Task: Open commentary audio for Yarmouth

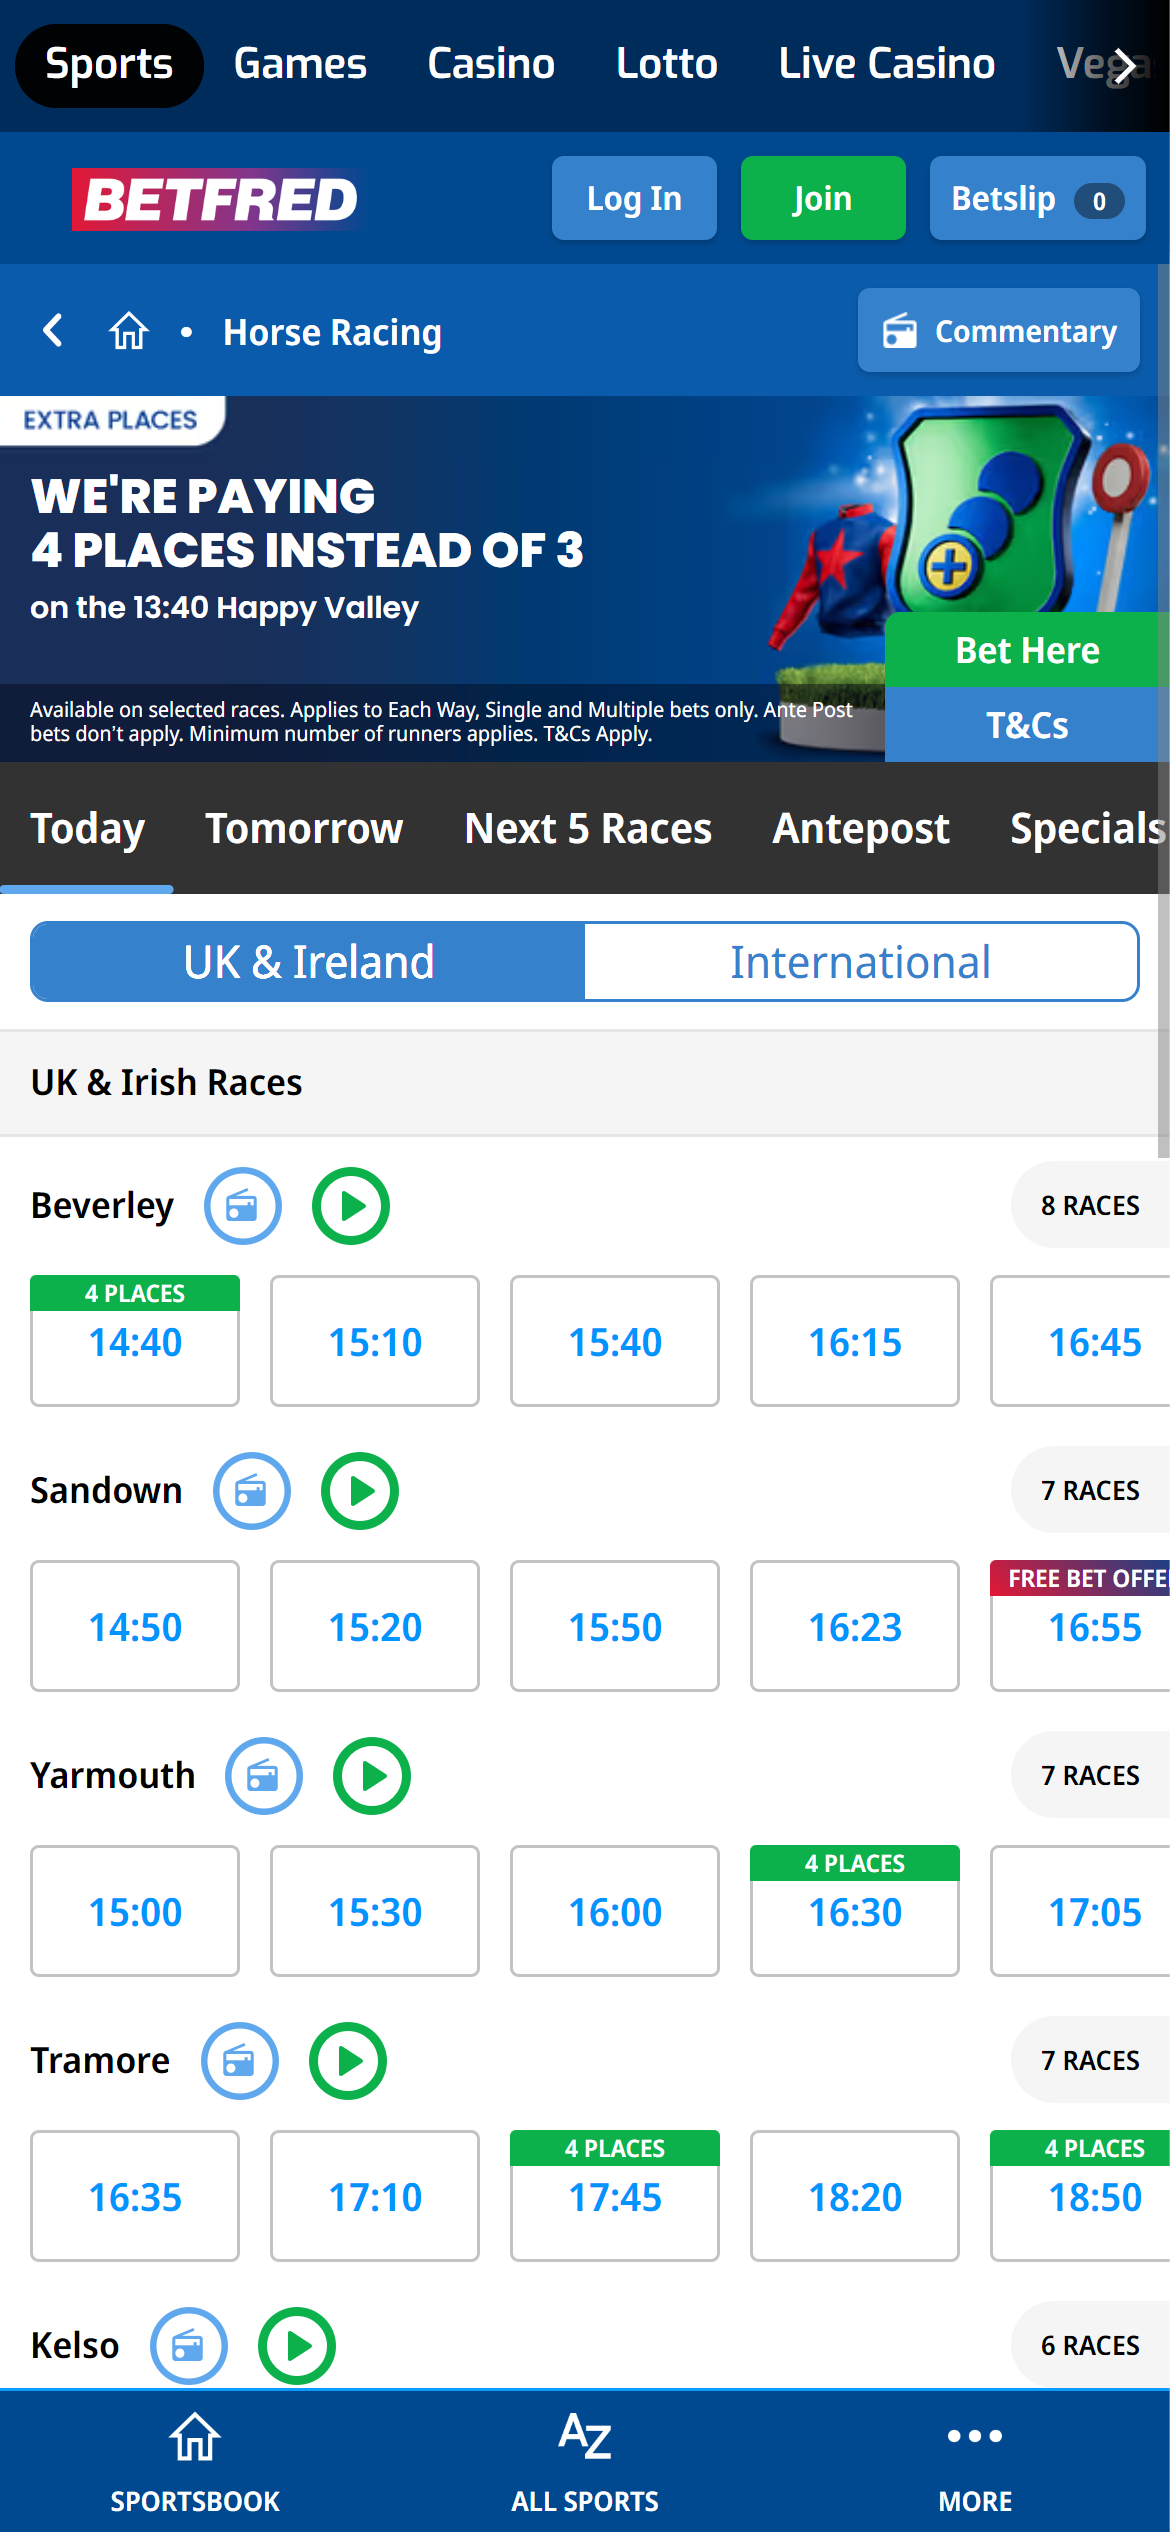Action: [x=263, y=1775]
